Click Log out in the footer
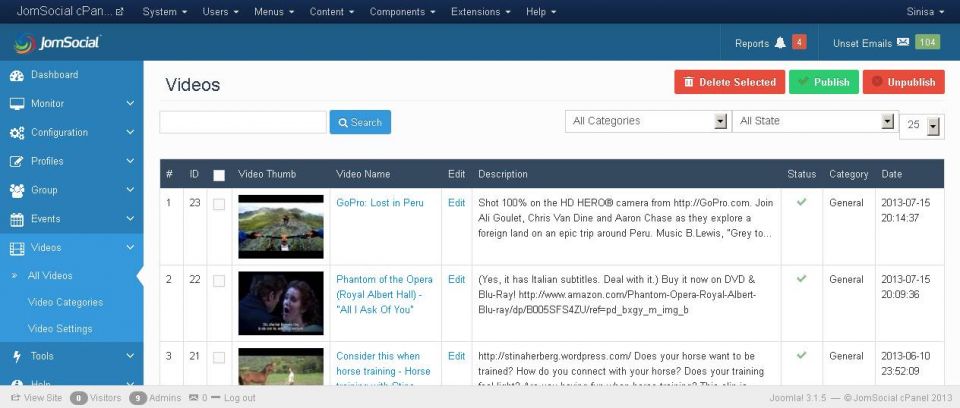960x408 pixels. tap(239, 398)
